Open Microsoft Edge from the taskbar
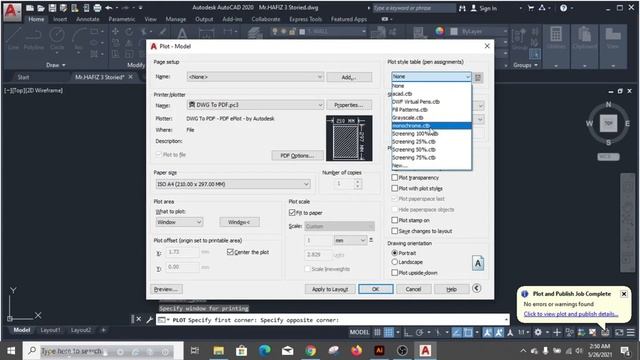 [x=264, y=350]
